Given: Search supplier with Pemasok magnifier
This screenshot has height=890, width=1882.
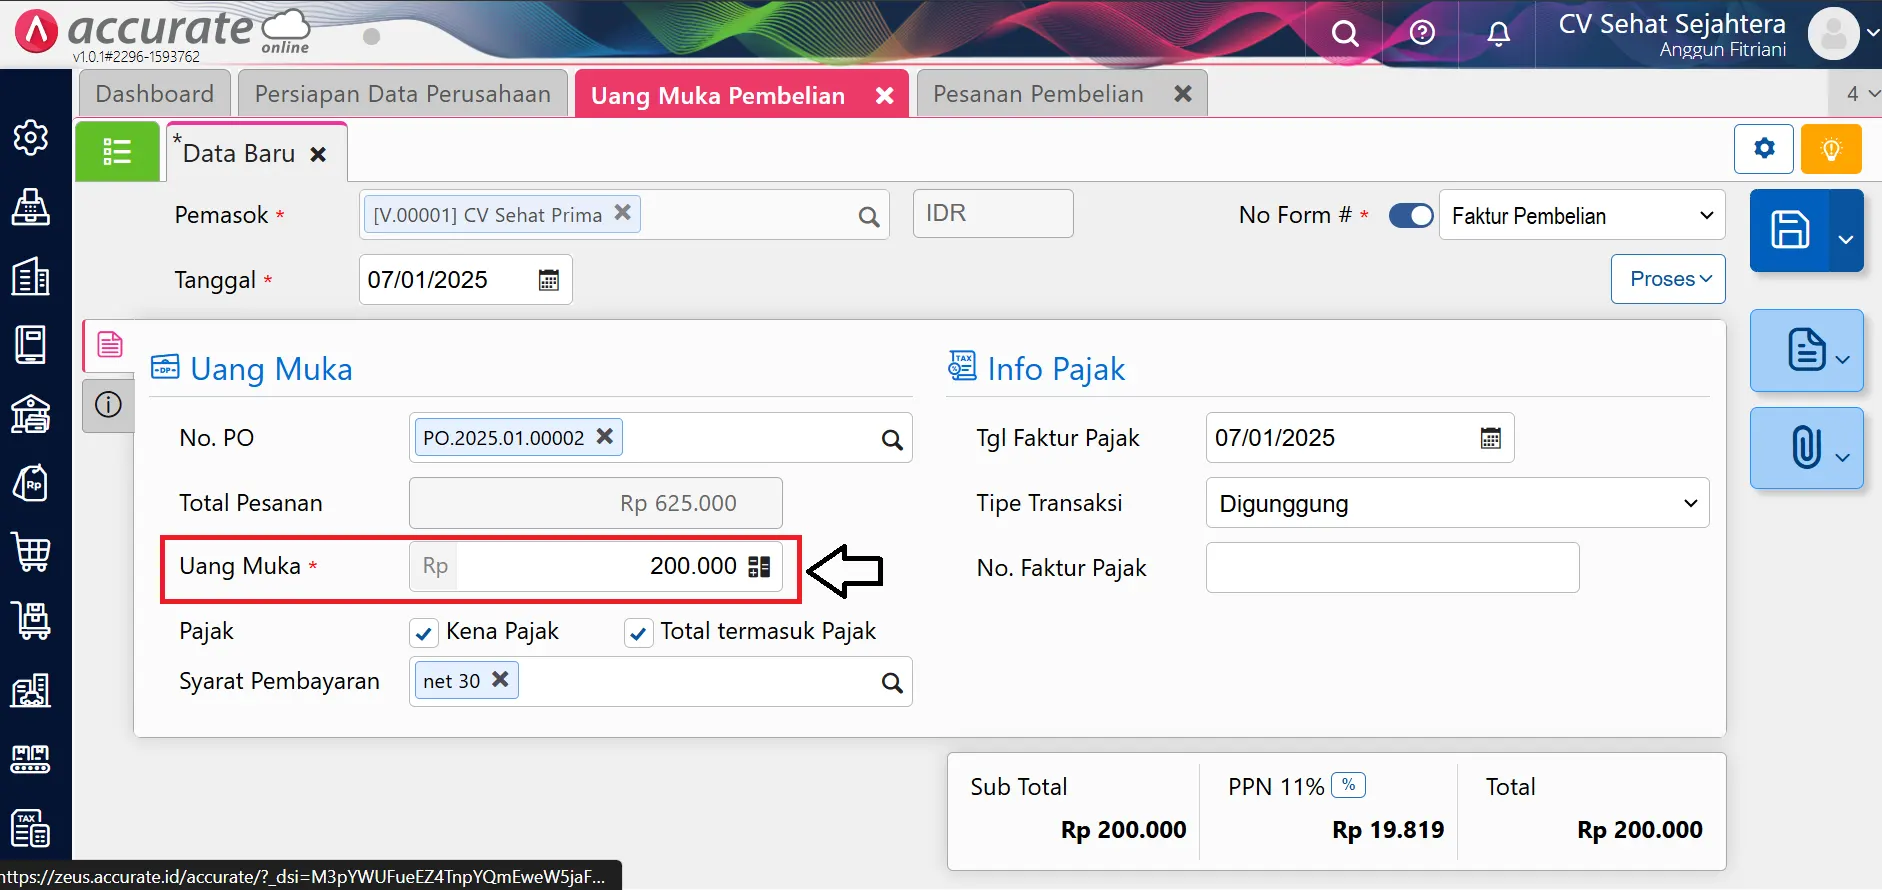Looking at the screenshot, I should pyautogui.click(x=869, y=216).
